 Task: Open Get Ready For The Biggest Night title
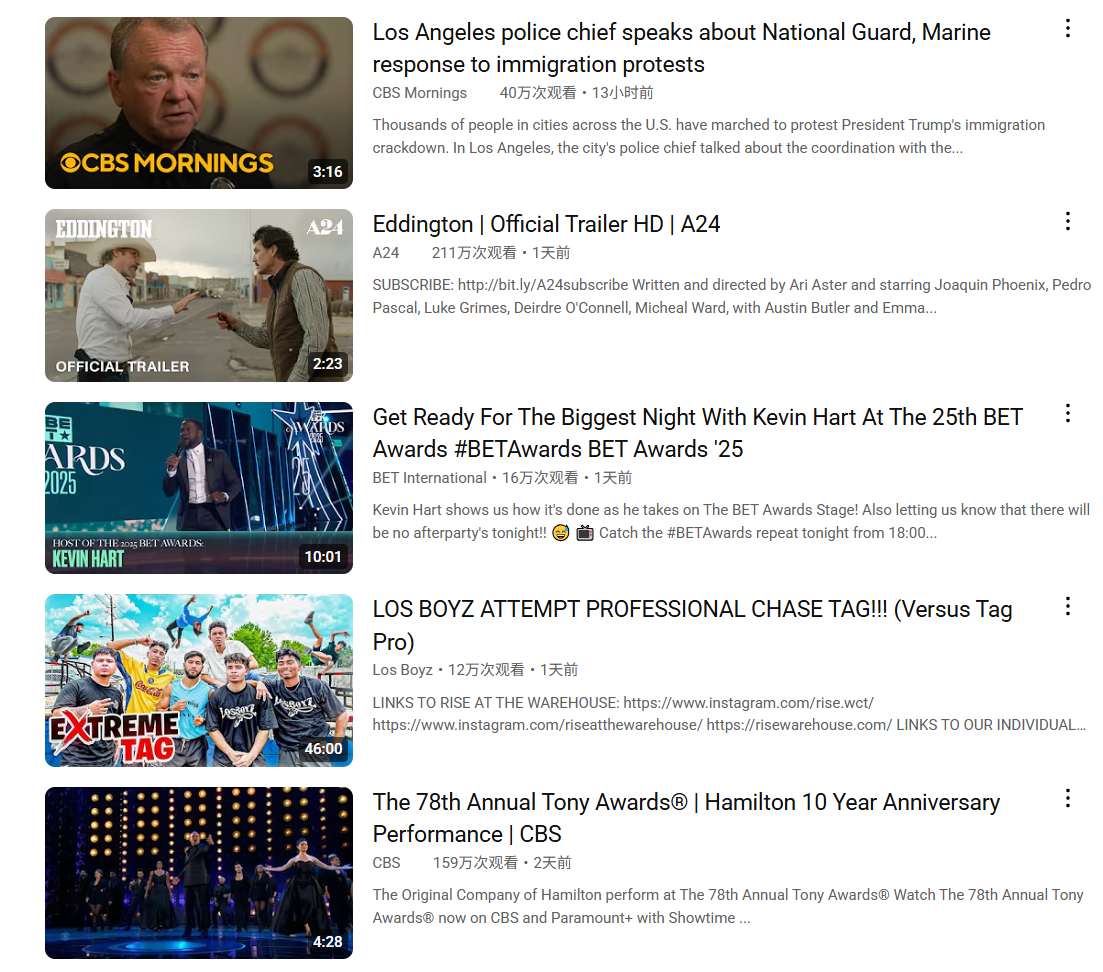[x=697, y=433]
